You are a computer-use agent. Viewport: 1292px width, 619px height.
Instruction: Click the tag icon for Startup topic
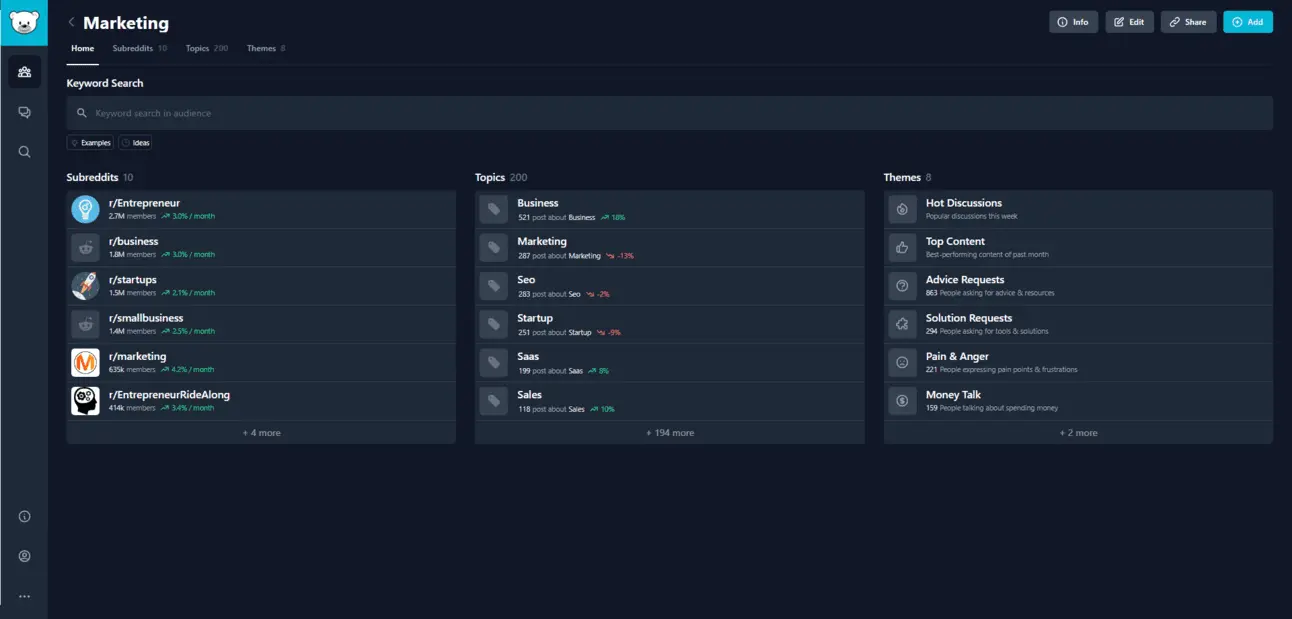493,324
